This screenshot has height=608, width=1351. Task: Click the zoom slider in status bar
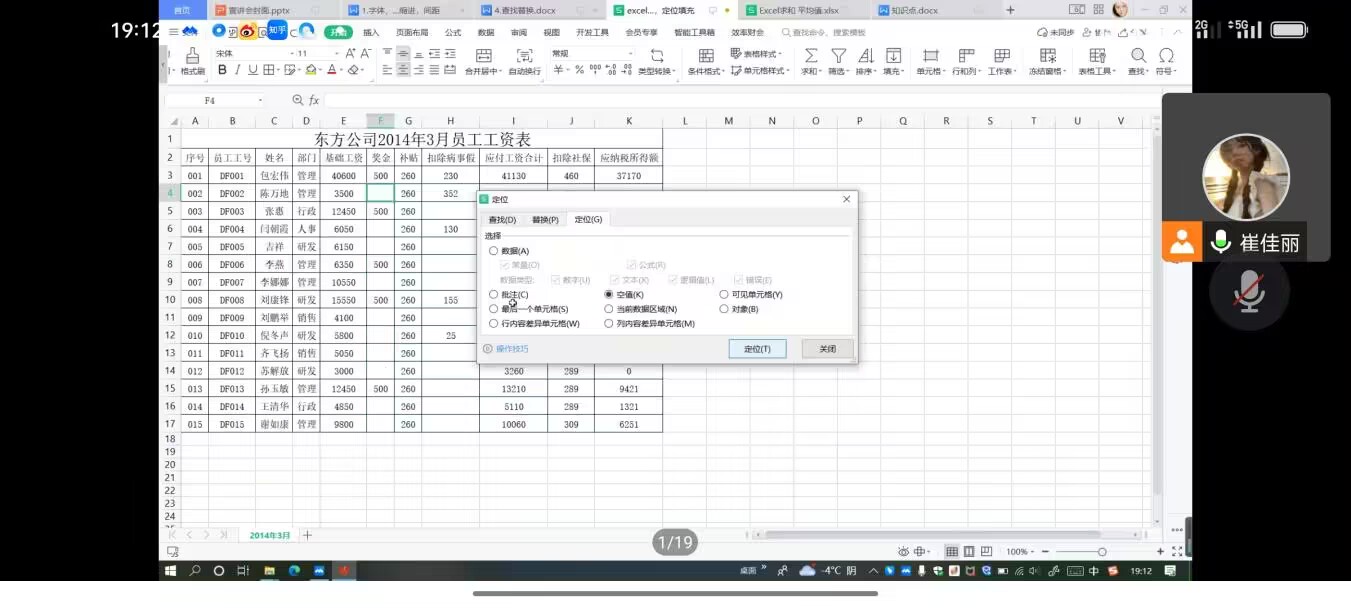pos(1101,552)
